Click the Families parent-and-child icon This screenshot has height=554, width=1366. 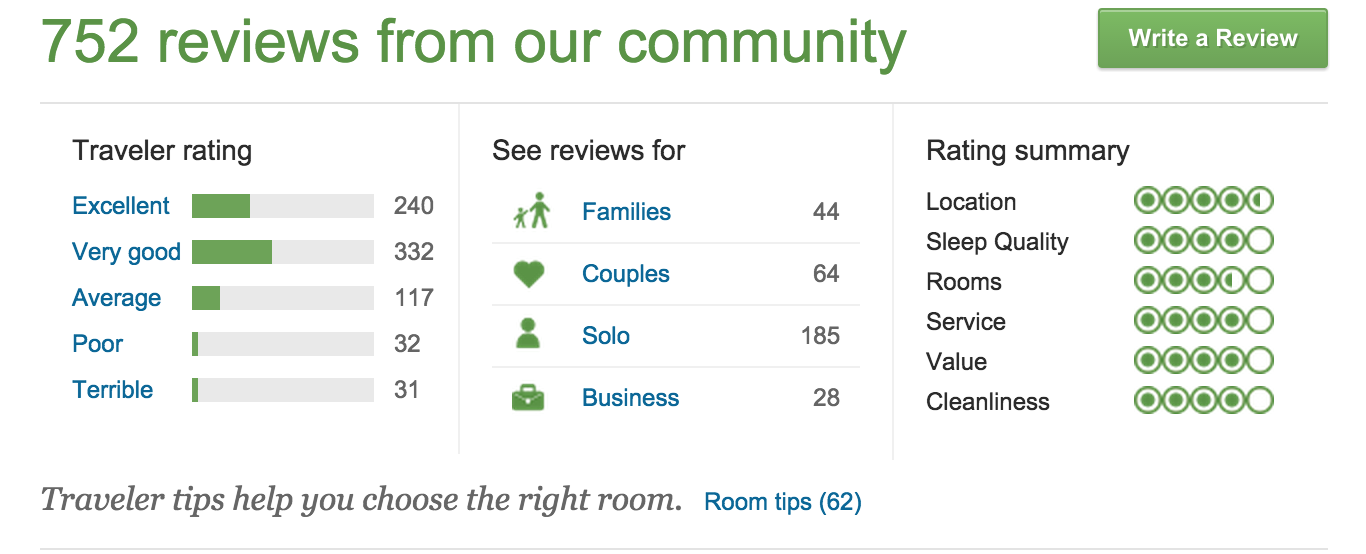click(x=532, y=211)
